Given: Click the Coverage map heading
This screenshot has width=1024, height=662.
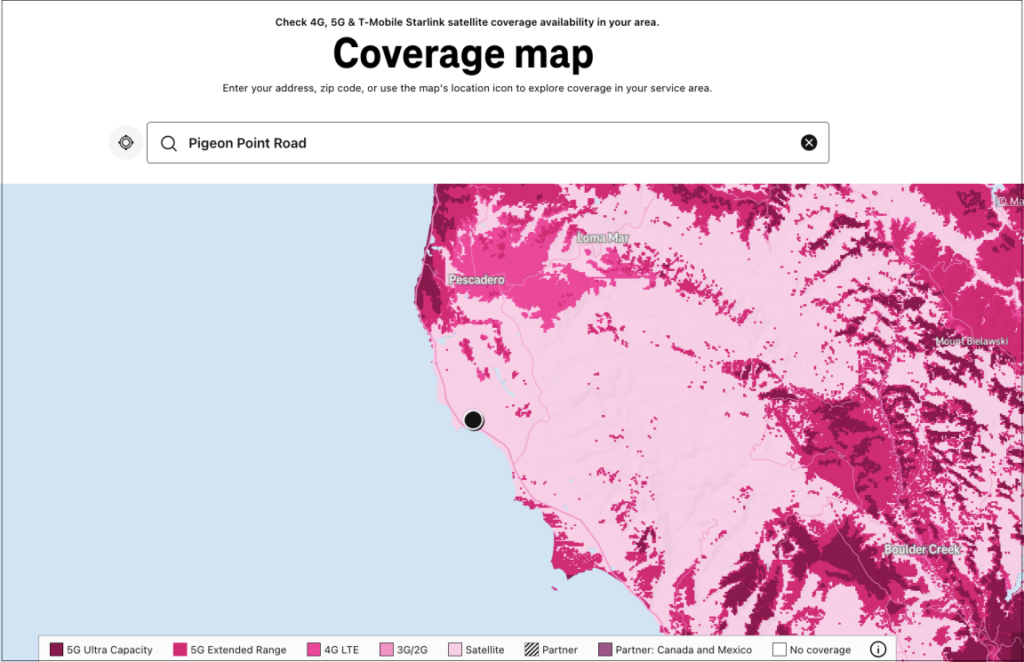Looking at the screenshot, I should pos(463,54).
